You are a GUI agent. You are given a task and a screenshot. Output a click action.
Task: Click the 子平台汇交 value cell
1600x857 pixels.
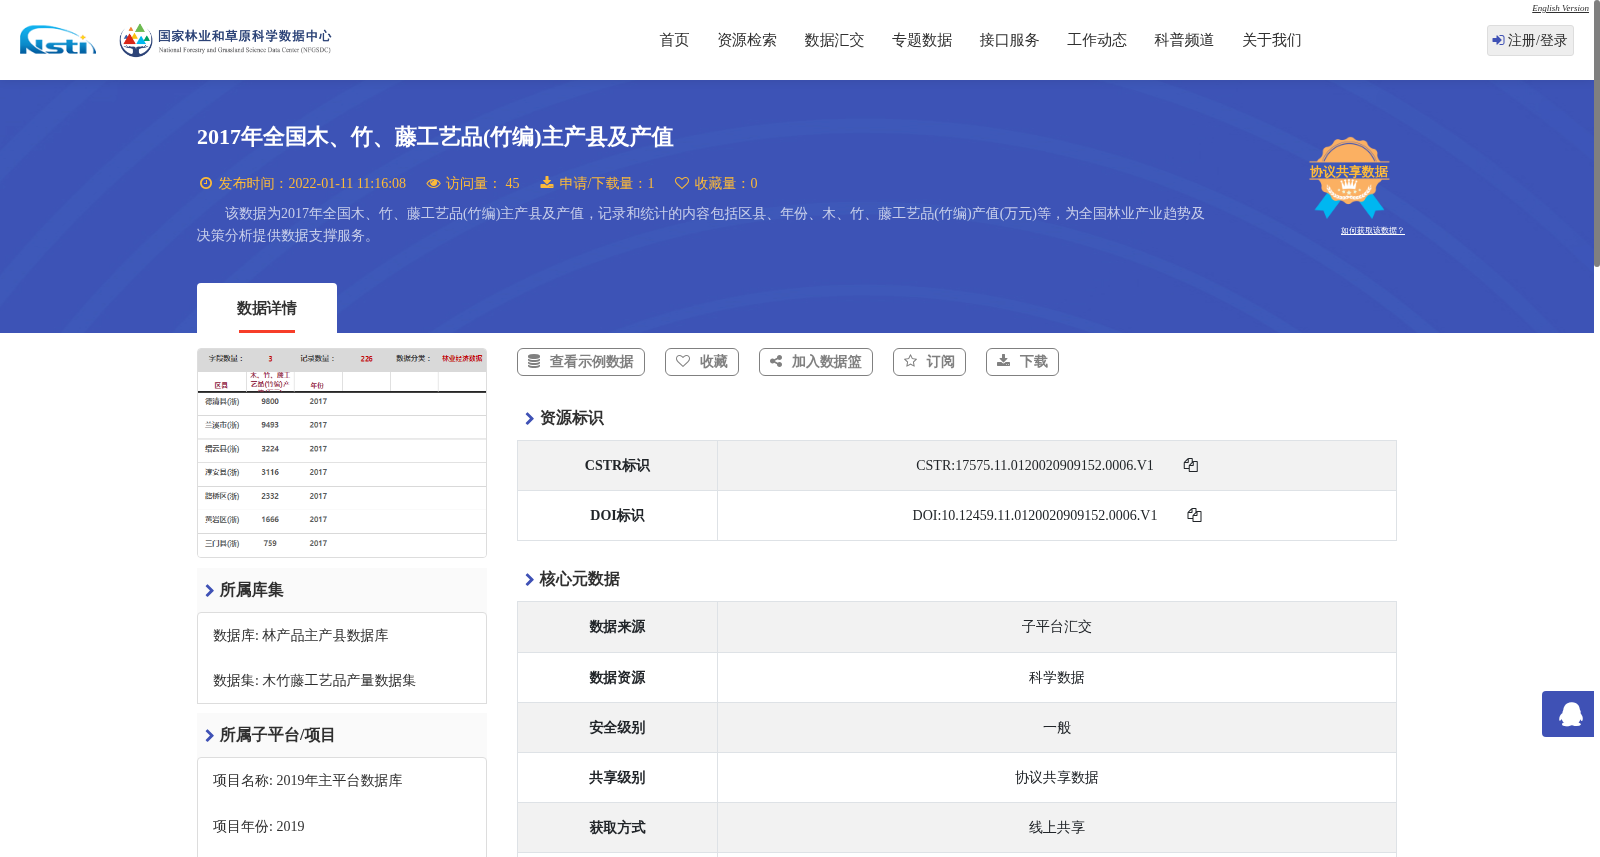coord(1057,627)
